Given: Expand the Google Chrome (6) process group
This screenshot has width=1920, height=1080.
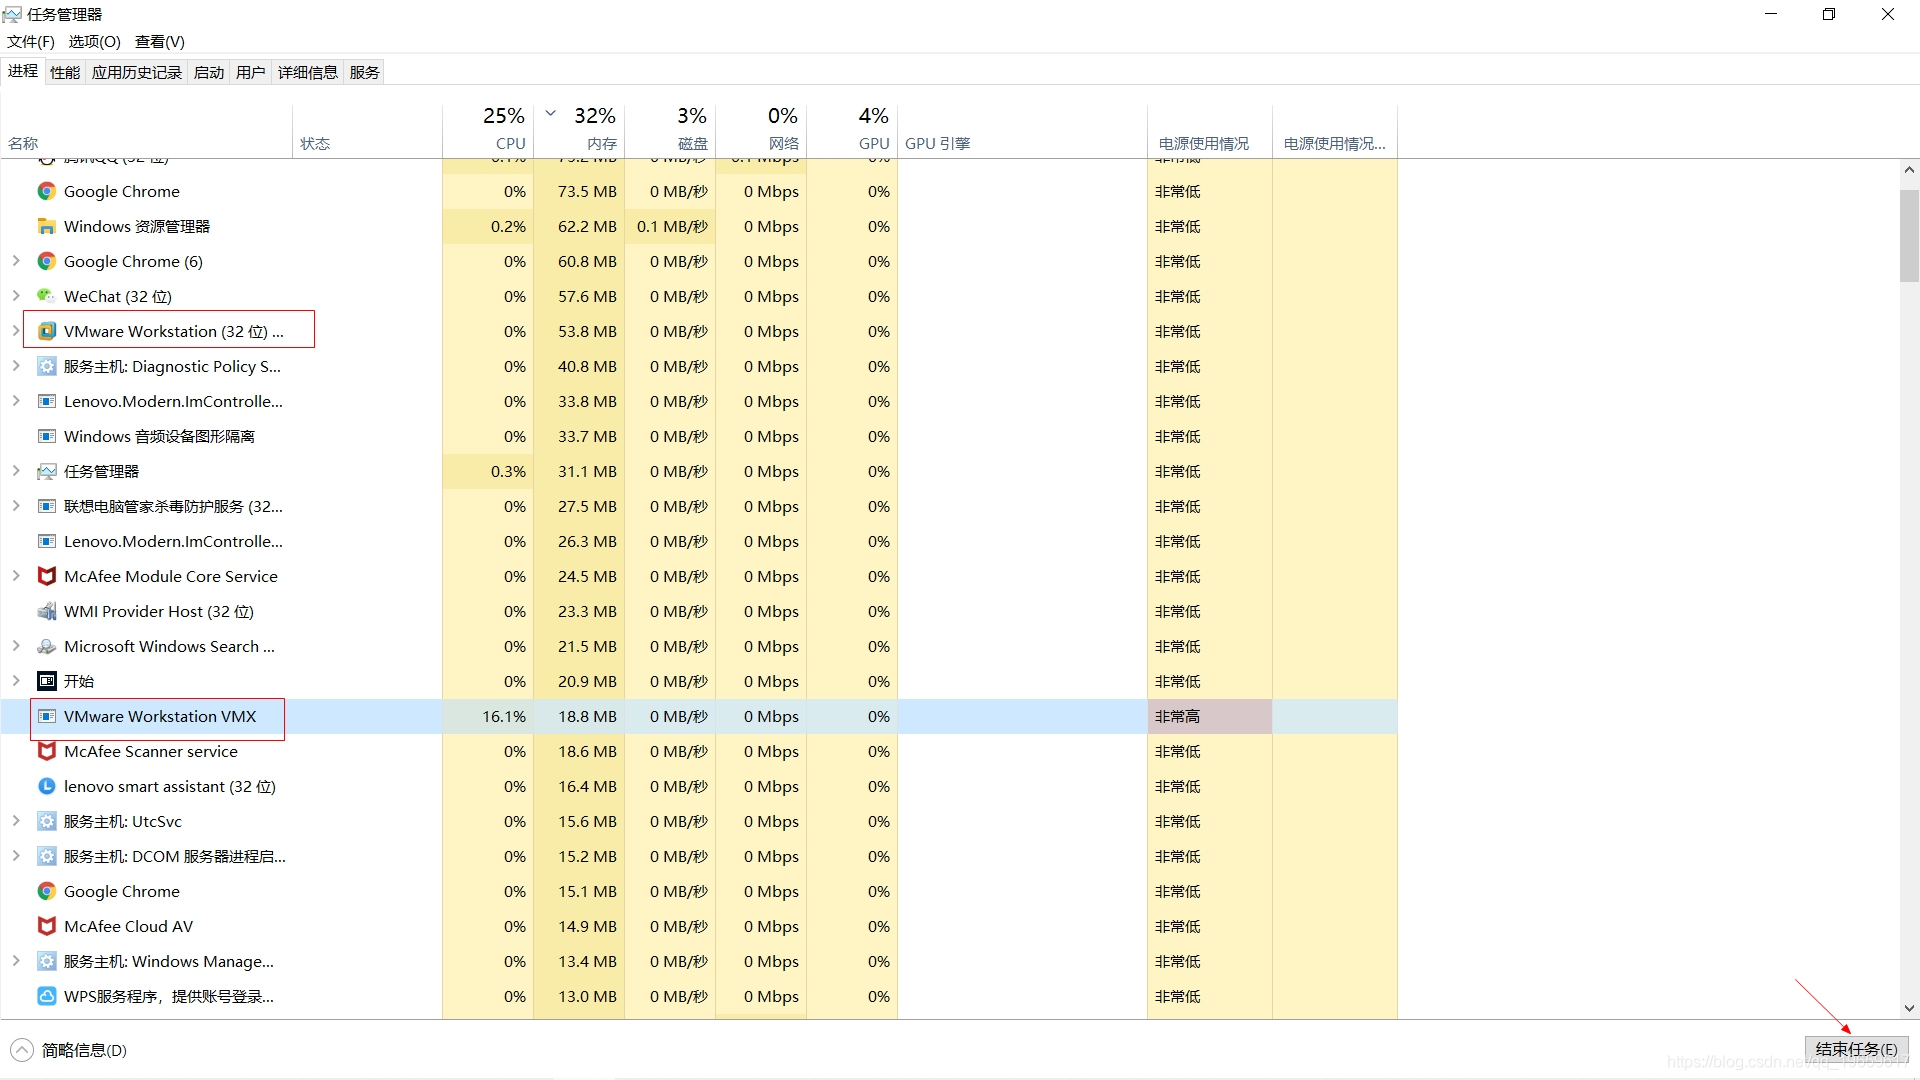Looking at the screenshot, I should tap(16, 261).
